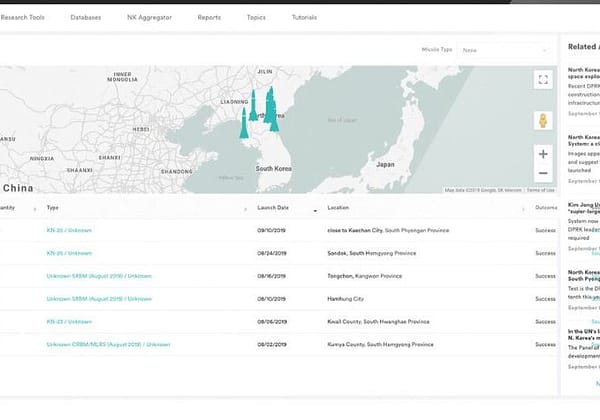The width and height of the screenshot is (600, 420).
Task: Open Unknown CRBM/MLRS (August 2019) entry
Action: 108,344
